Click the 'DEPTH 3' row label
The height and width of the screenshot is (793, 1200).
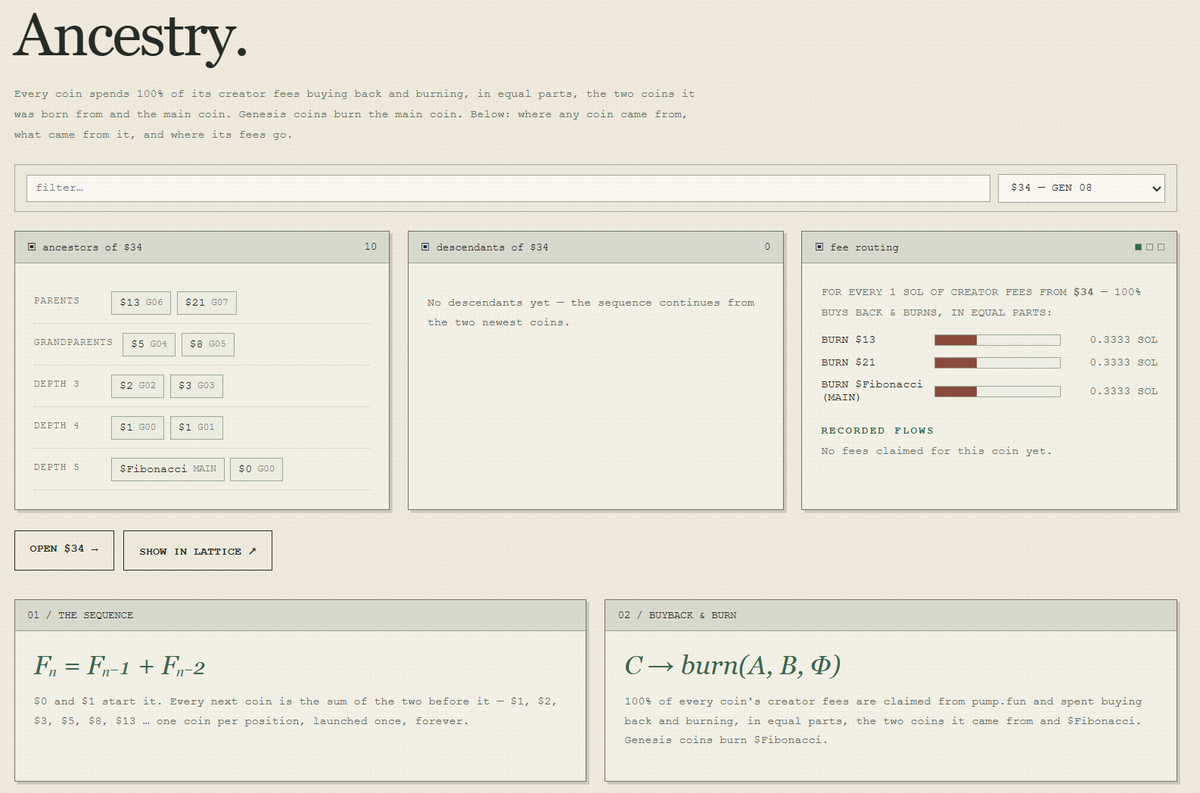57,384
